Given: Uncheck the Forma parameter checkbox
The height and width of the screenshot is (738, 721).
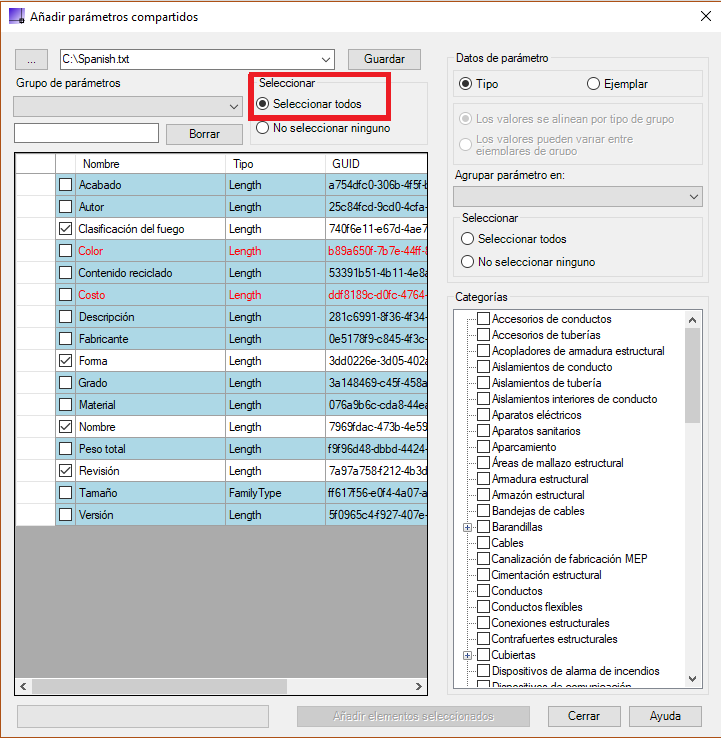Looking at the screenshot, I should click(65, 361).
